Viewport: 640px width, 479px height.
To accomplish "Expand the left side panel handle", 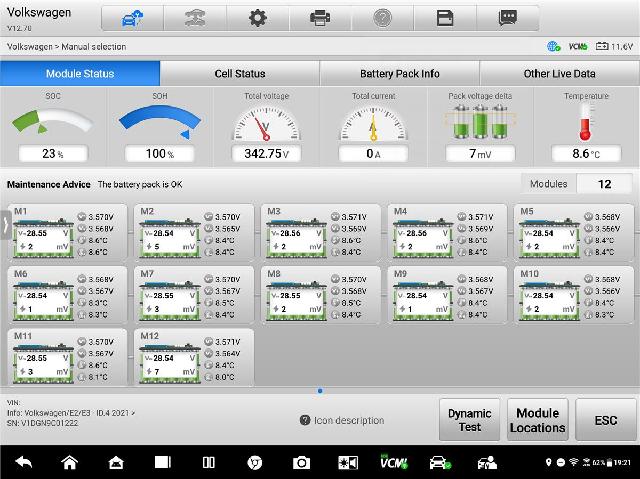I will click(x=5, y=225).
